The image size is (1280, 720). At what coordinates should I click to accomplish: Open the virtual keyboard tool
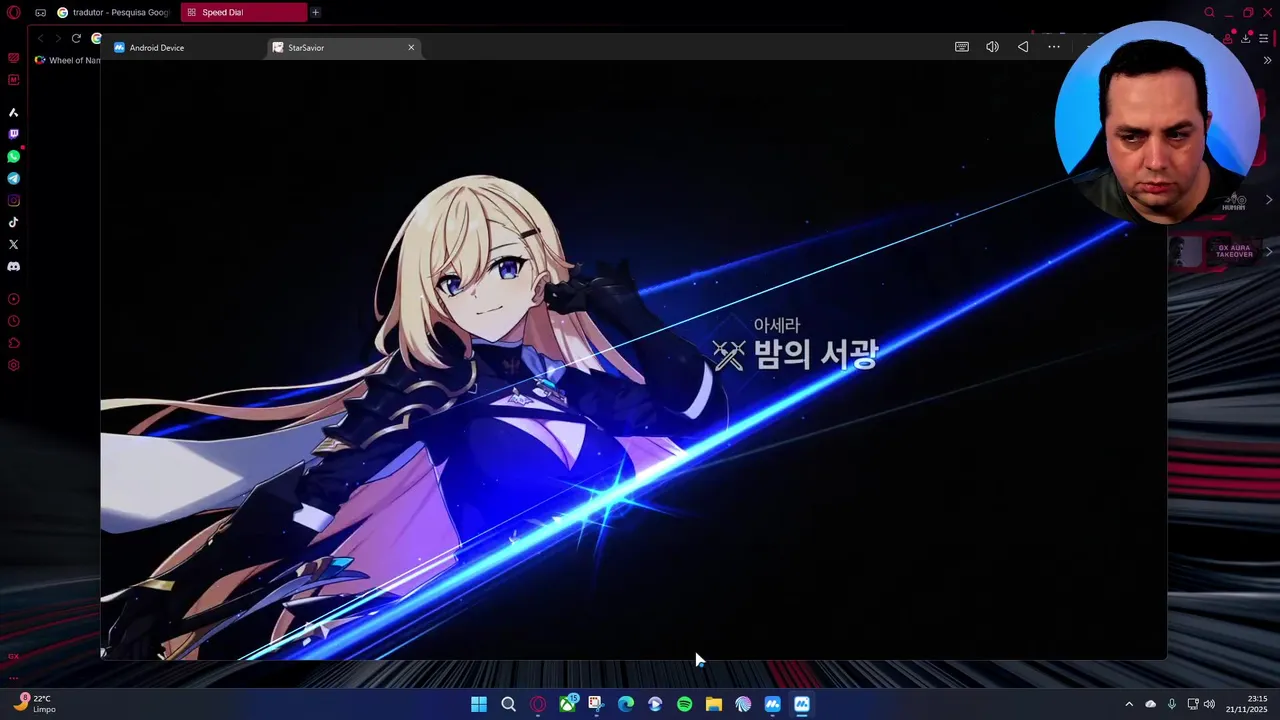962,47
